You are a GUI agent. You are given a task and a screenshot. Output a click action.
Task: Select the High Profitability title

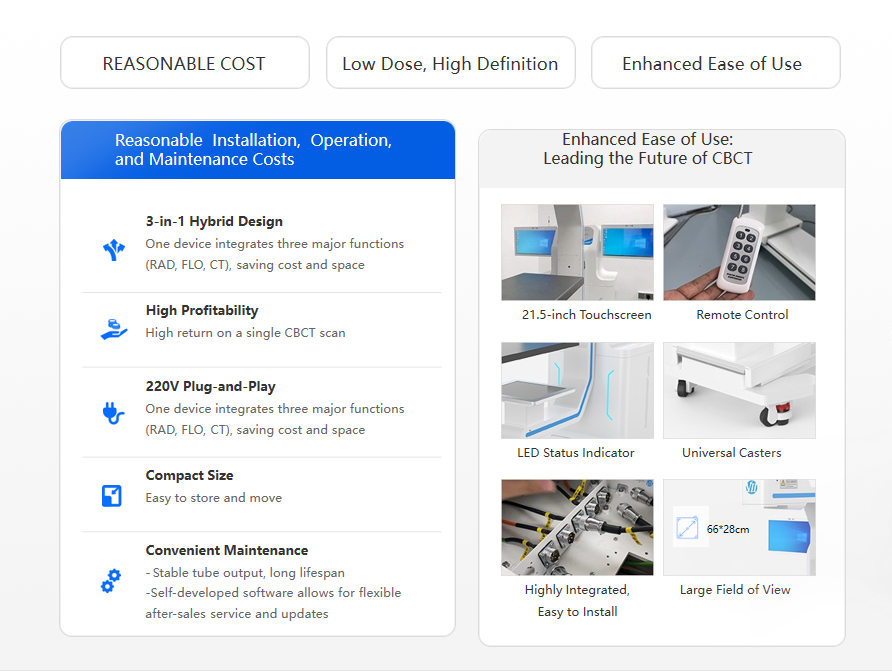tap(202, 310)
